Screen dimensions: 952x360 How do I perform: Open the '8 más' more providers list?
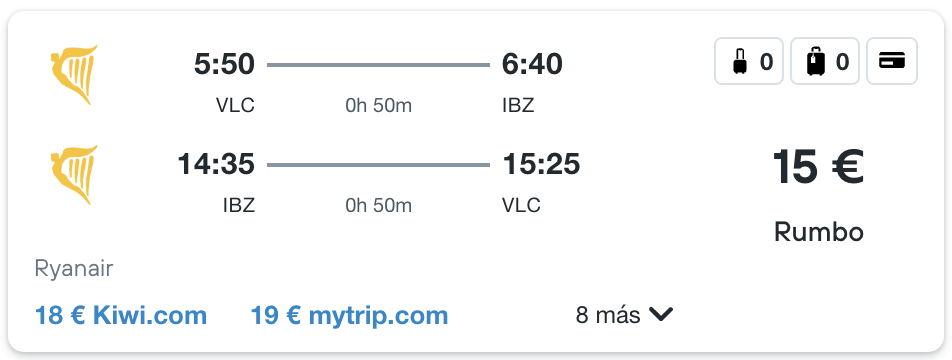click(x=624, y=315)
